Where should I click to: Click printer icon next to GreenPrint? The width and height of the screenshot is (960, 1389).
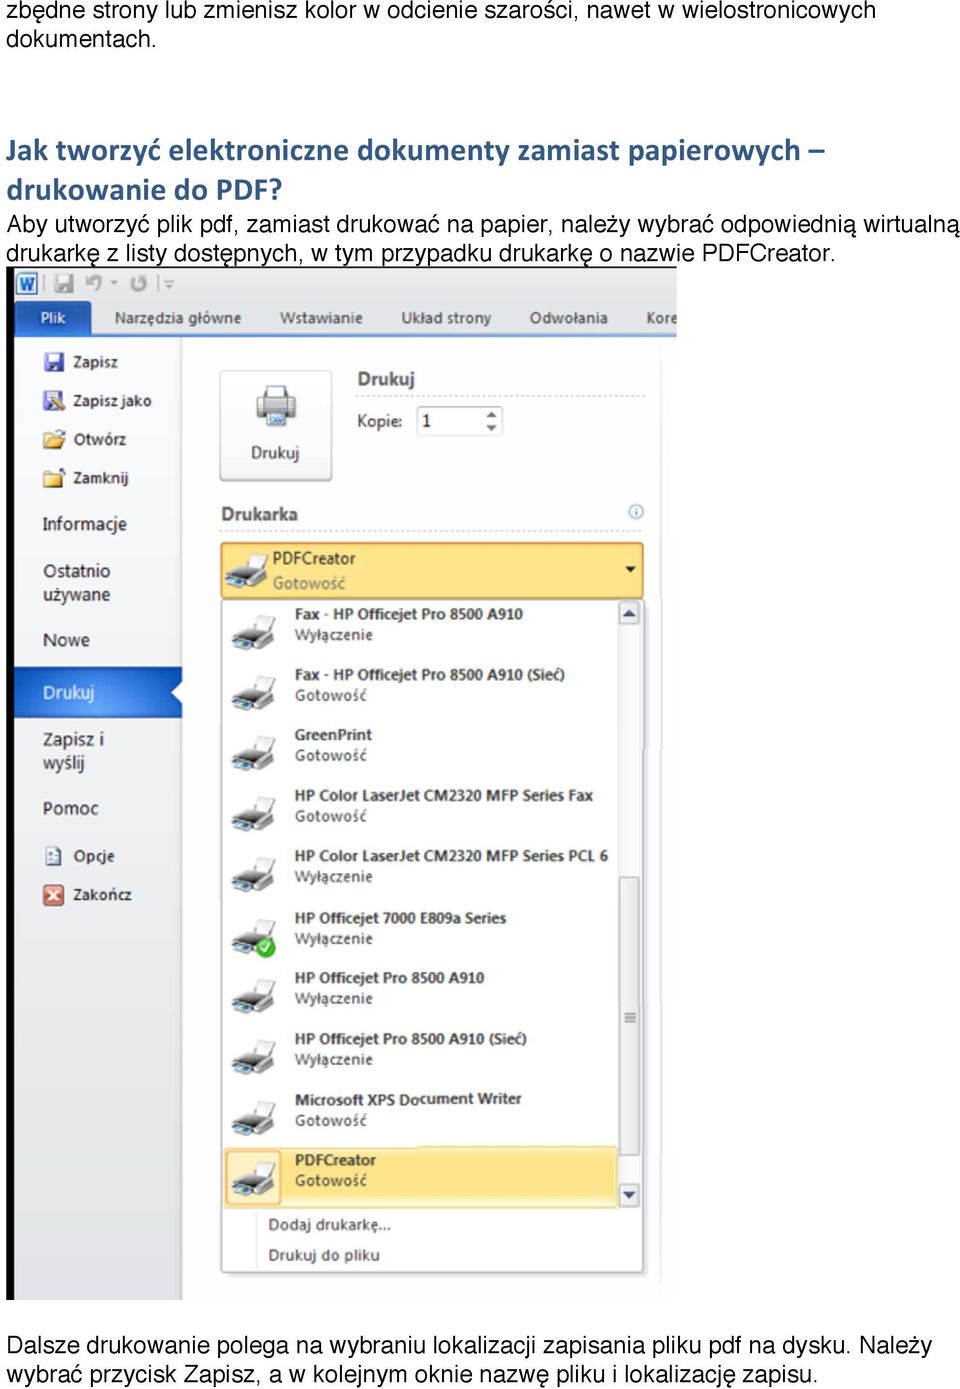click(x=253, y=752)
